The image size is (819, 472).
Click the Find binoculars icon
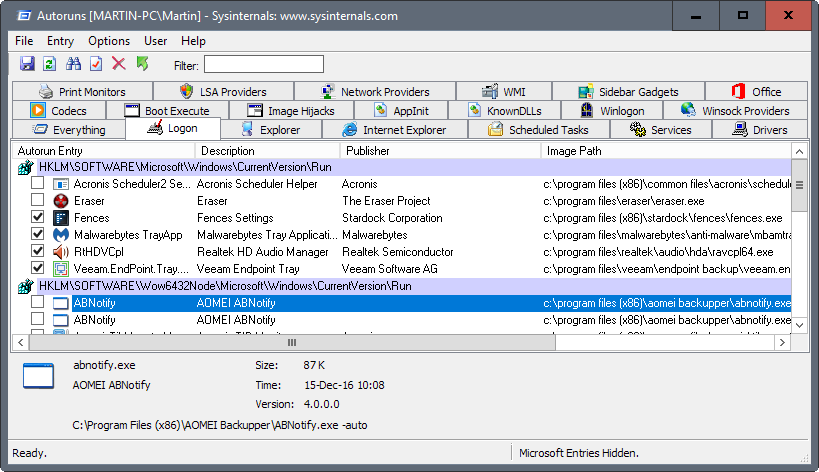pos(73,64)
